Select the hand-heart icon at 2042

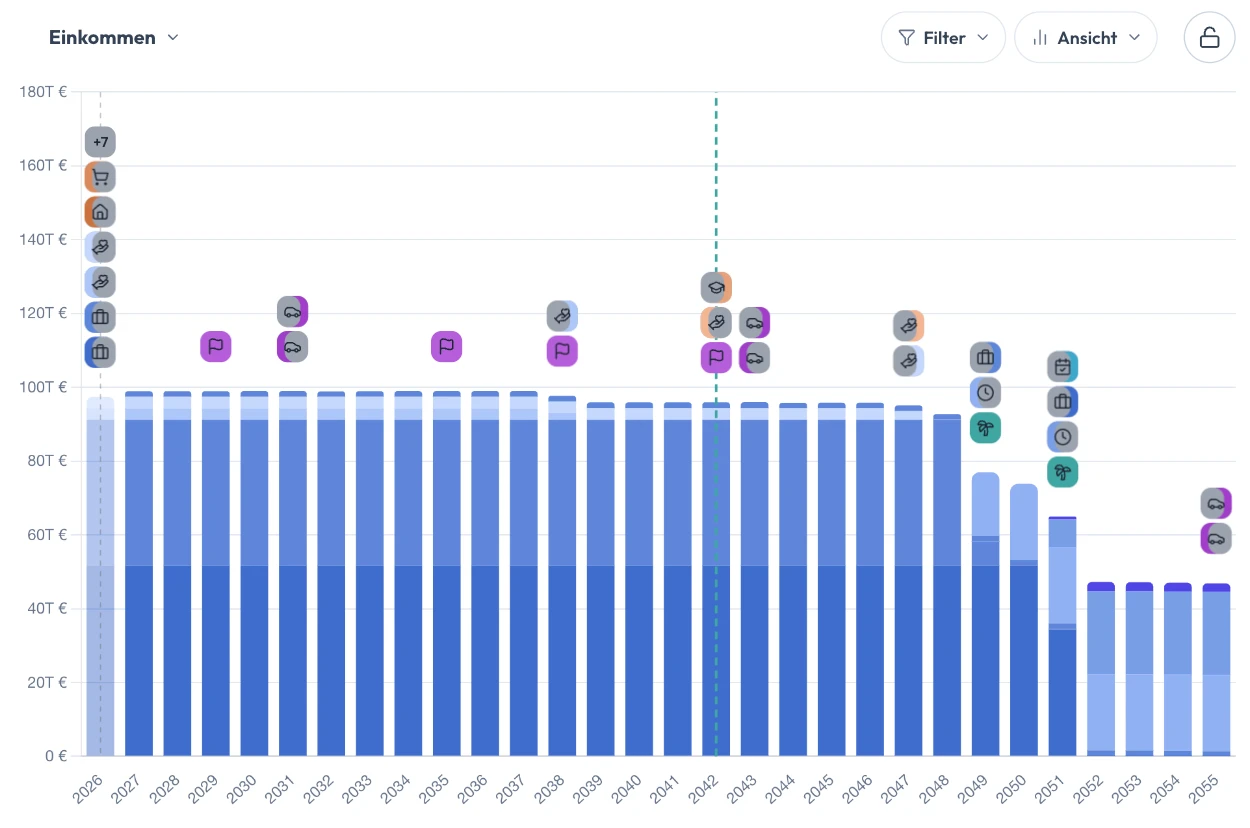point(716,322)
